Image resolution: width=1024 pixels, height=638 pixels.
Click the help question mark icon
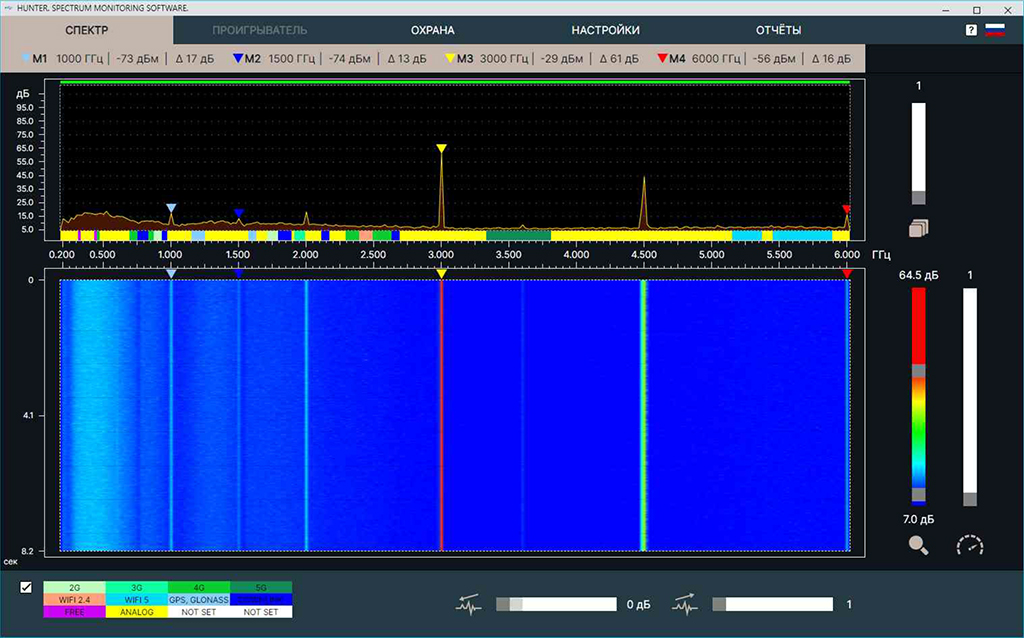pyautogui.click(x=971, y=30)
